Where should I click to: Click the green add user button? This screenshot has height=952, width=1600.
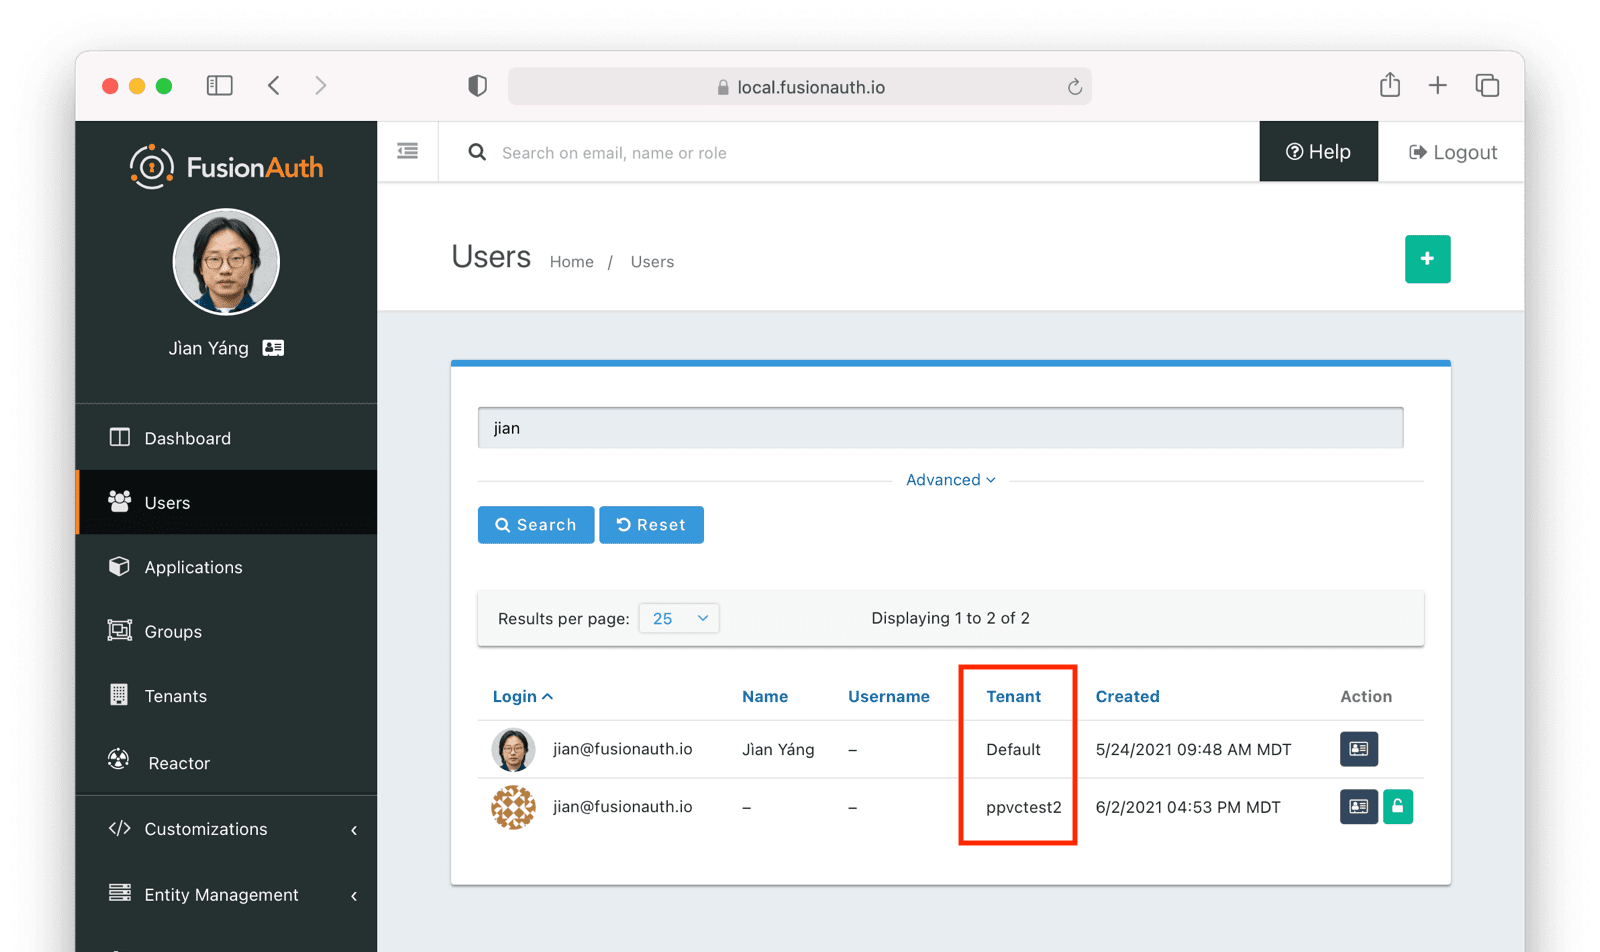[x=1427, y=259]
